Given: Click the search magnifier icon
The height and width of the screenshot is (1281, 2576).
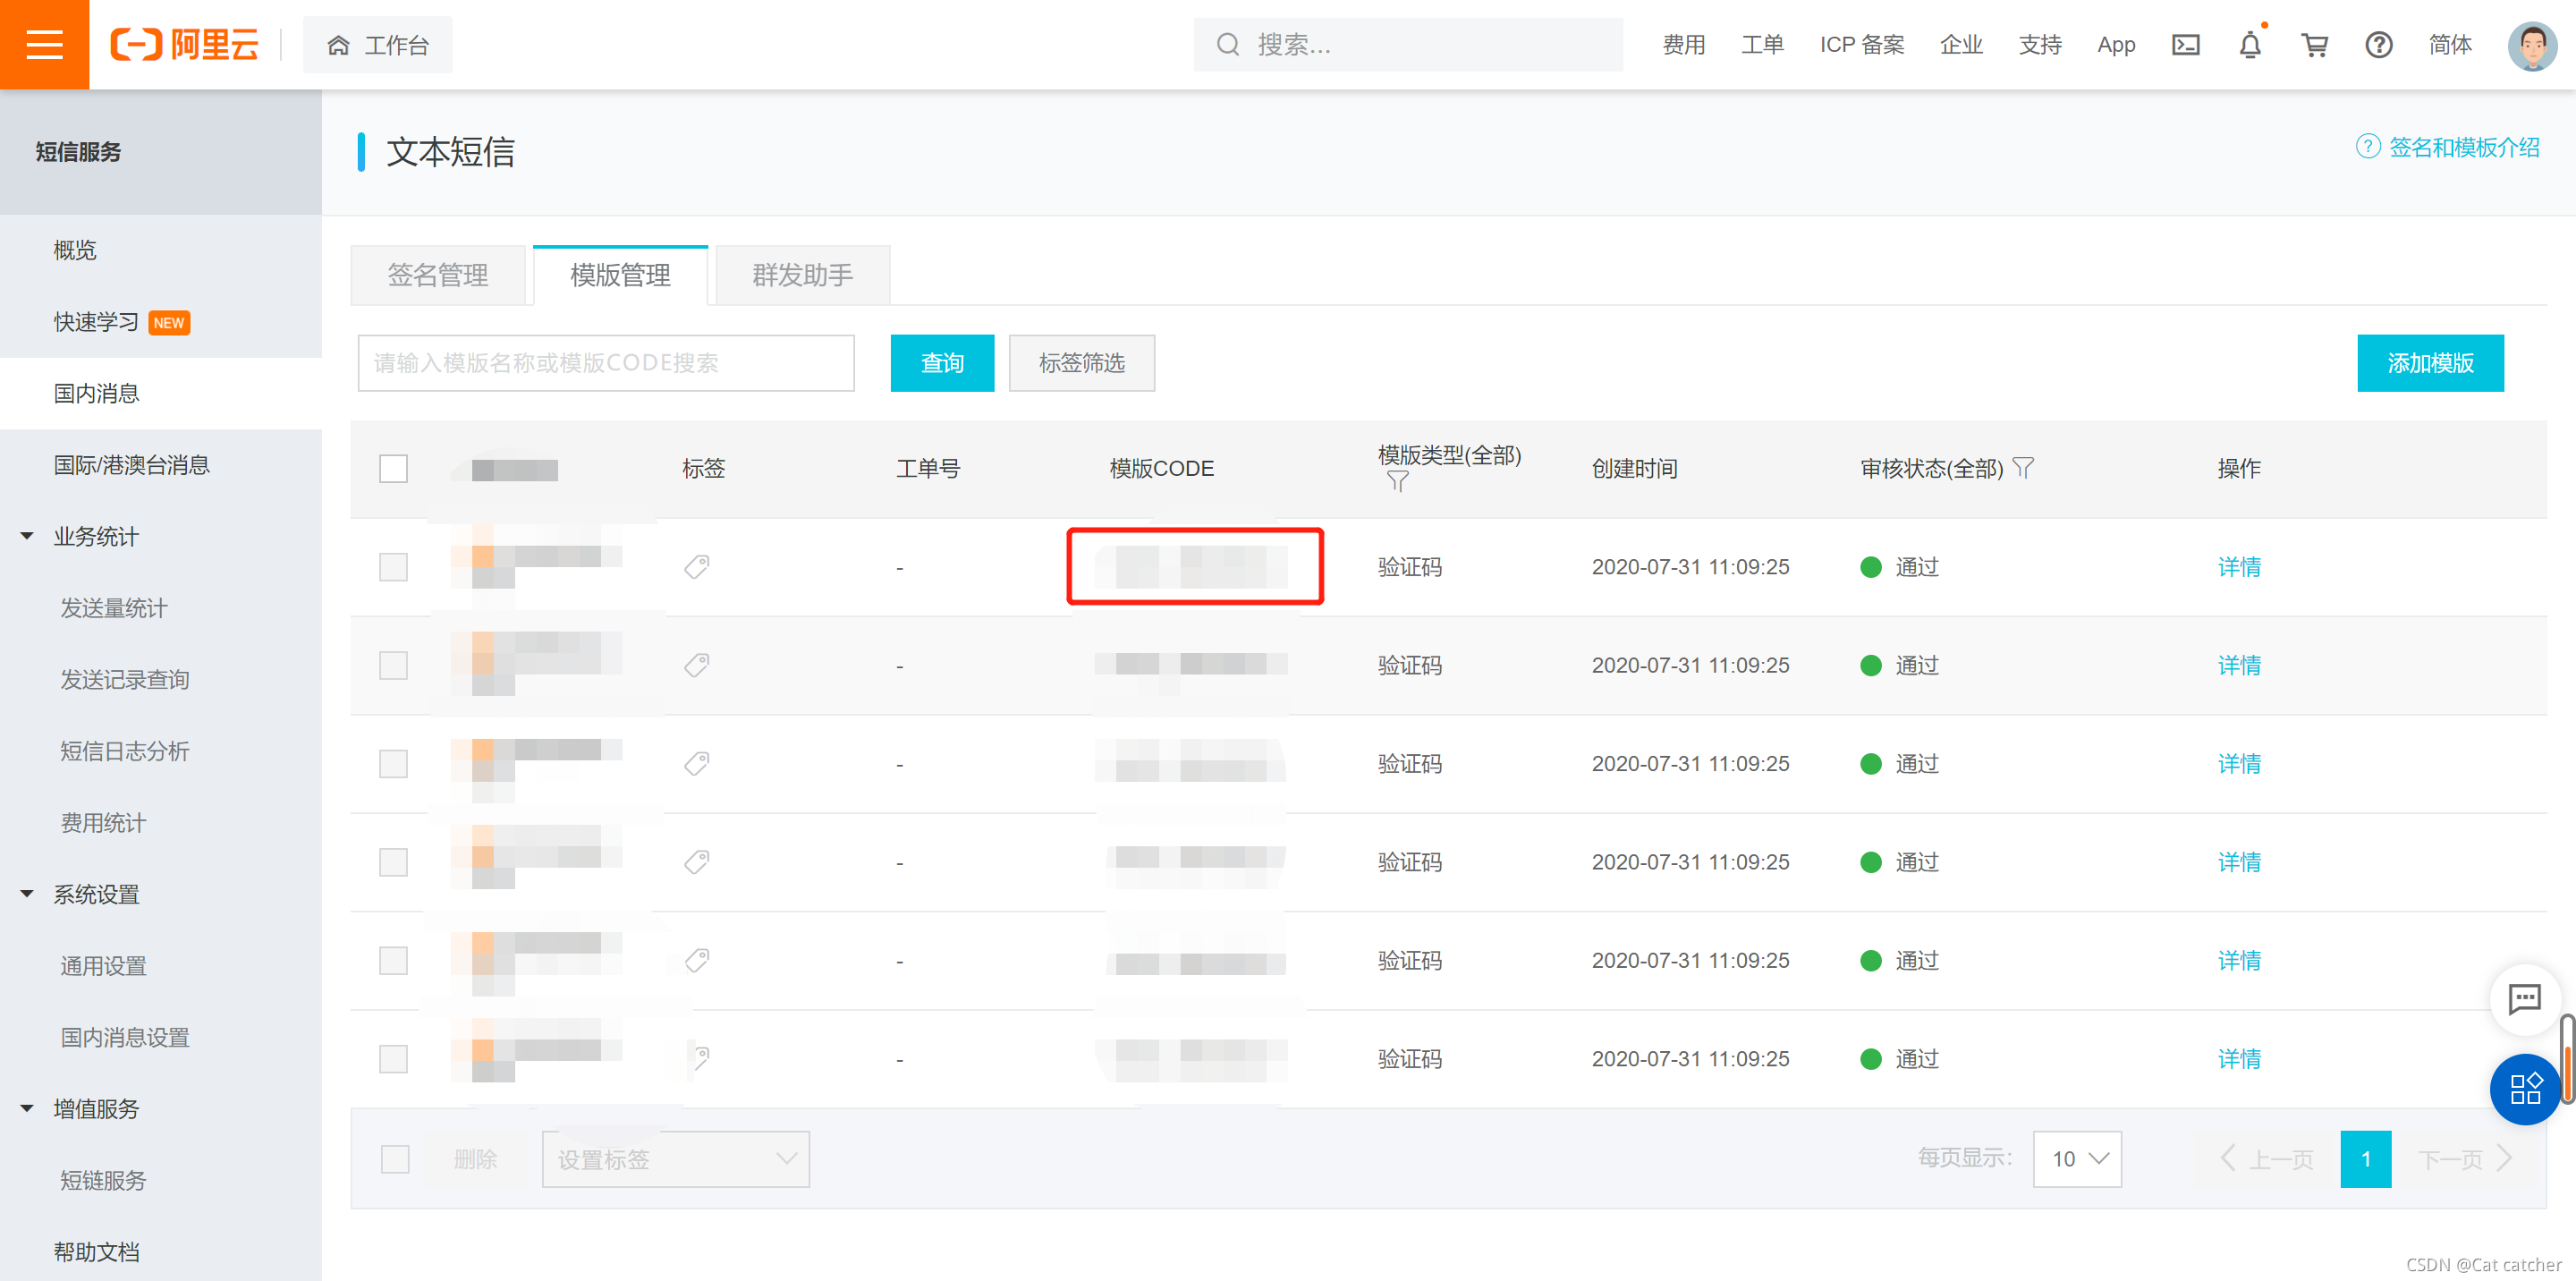Looking at the screenshot, I should point(1227,45).
